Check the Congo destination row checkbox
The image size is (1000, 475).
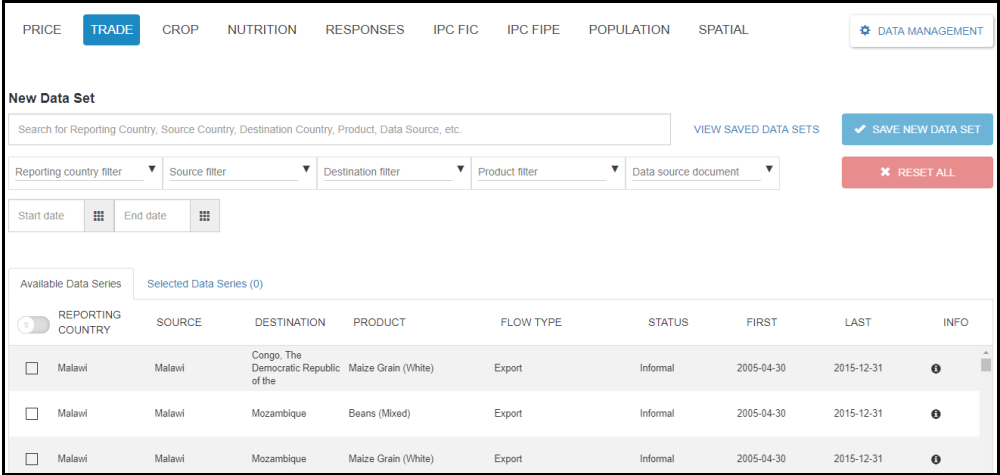pyautogui.click(x=32, y=369)
